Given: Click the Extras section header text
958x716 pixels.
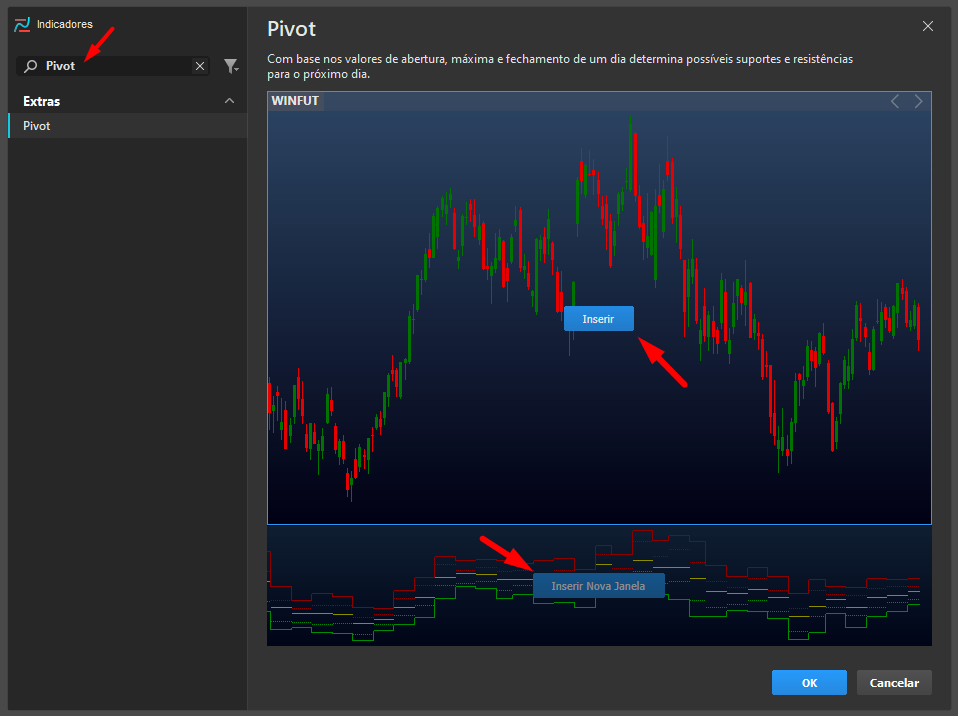Looking at the screenshot, I should (42, 101).
